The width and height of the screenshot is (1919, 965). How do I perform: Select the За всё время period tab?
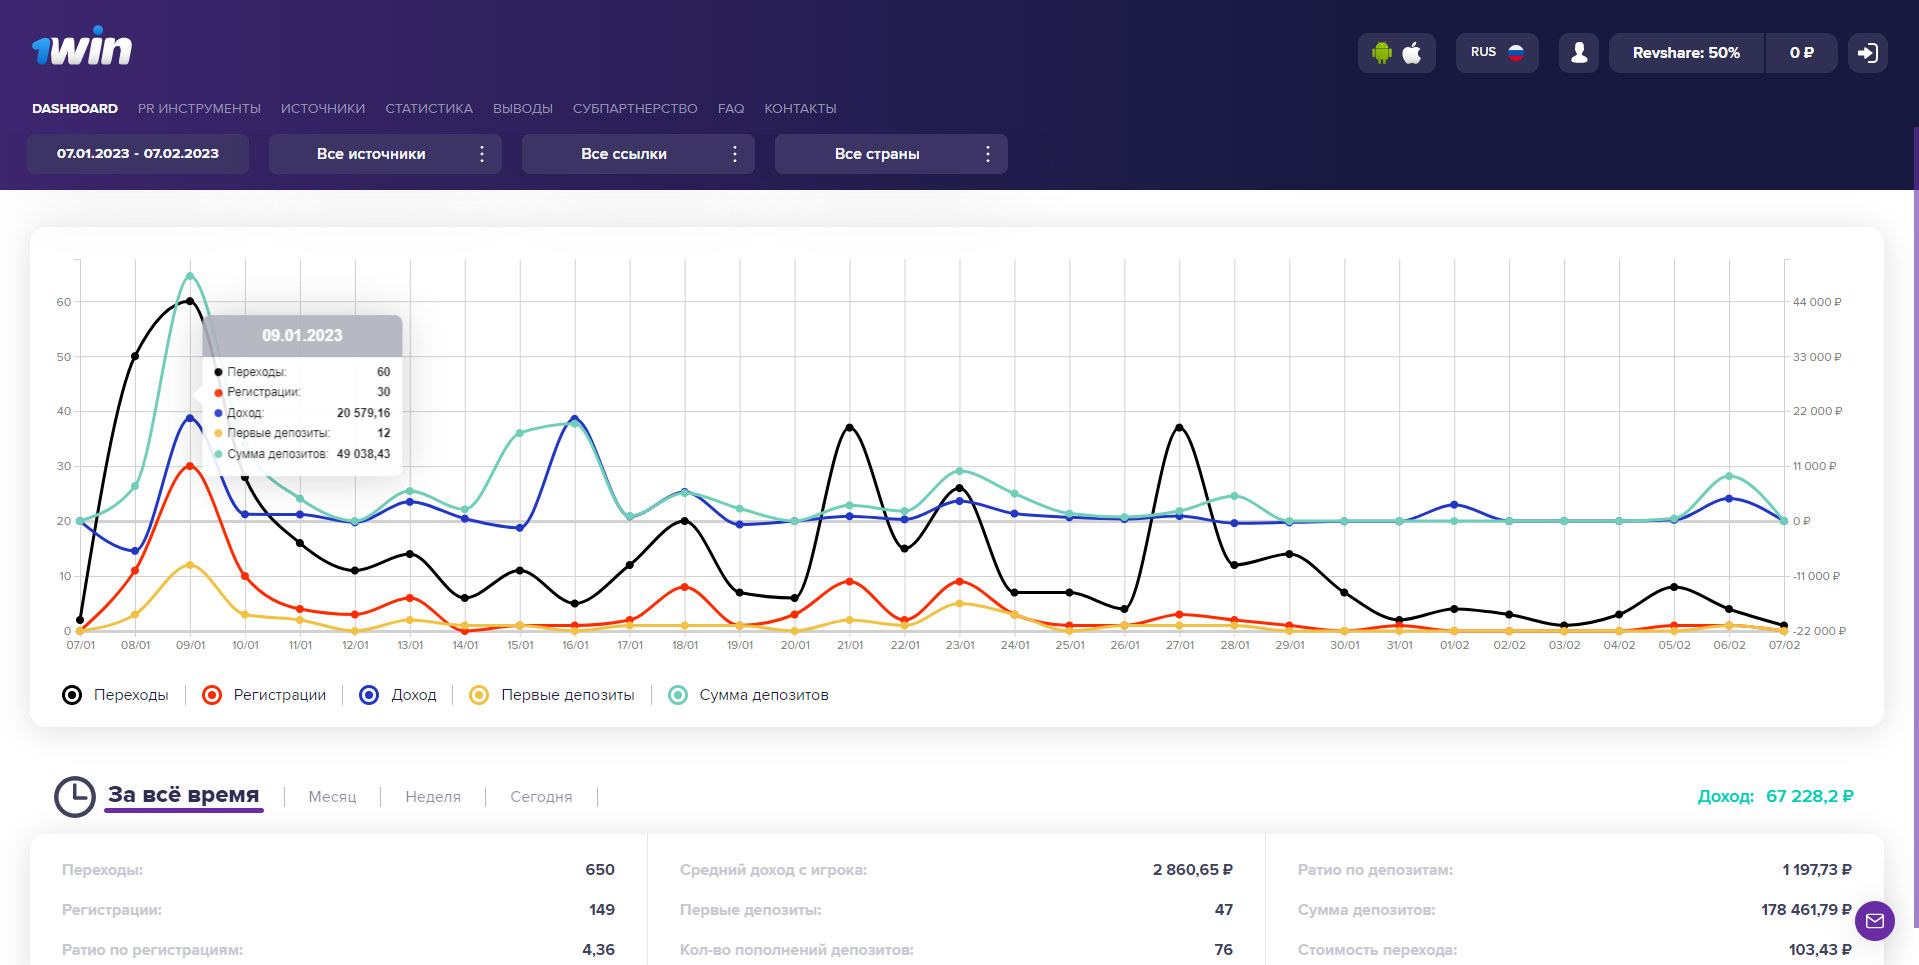tap(184, 795)
